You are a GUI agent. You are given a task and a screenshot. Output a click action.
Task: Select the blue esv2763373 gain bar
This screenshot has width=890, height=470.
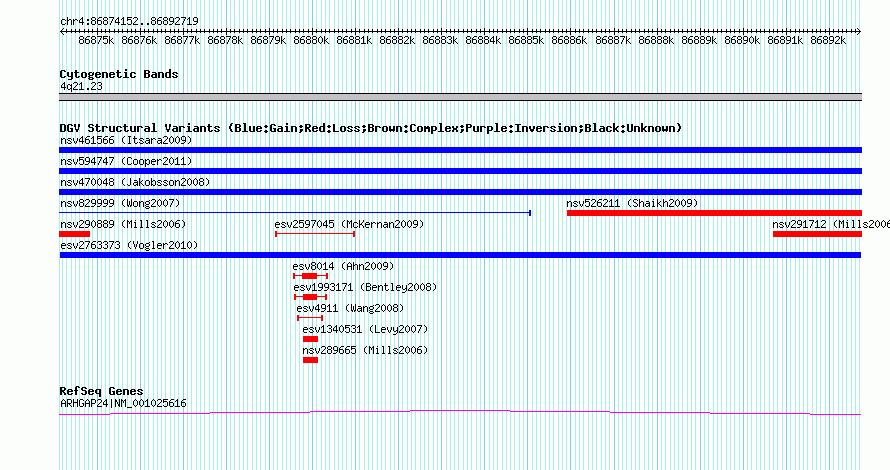(460, 255)
